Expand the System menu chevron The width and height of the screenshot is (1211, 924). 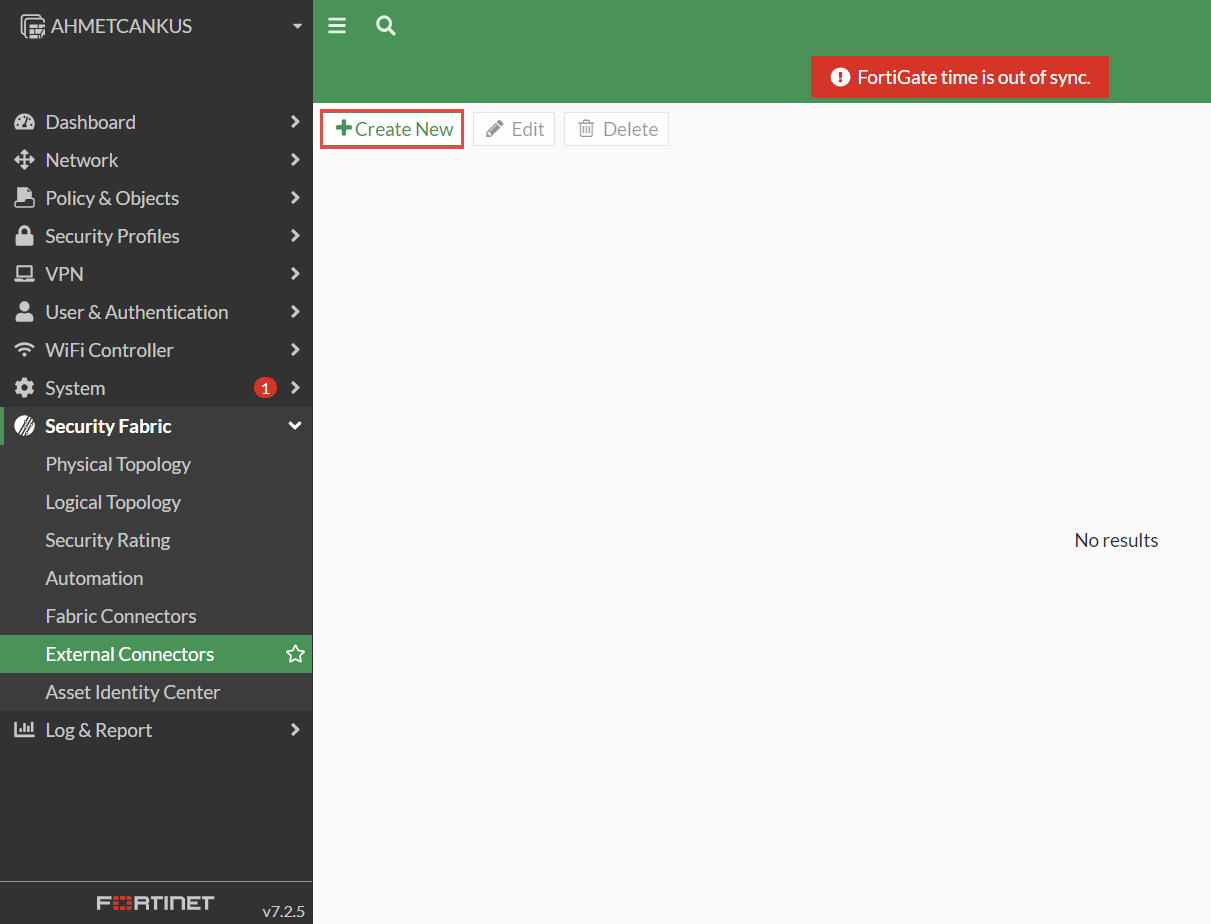(x=295, y=388)
